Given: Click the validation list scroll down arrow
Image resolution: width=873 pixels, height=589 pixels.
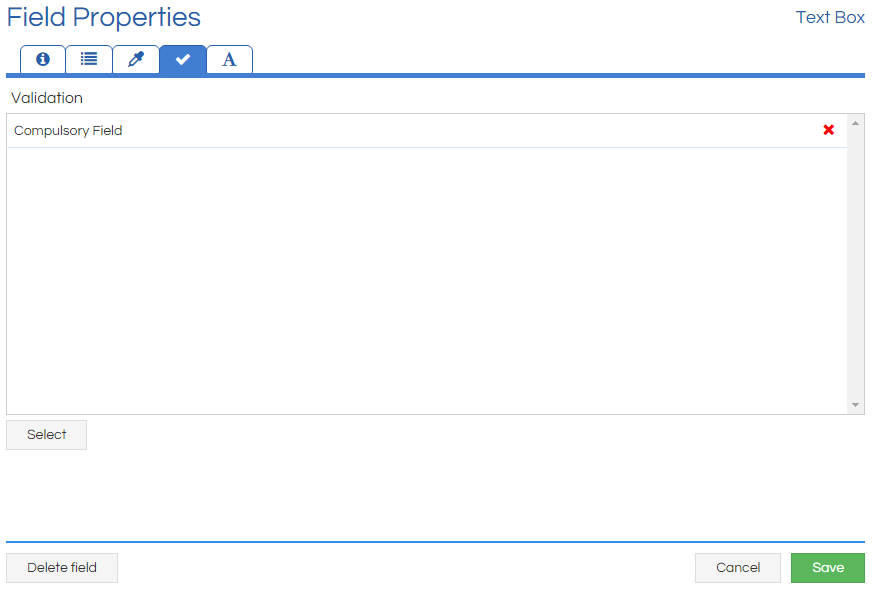Looking at the screenshot, I should pos(855,405).
